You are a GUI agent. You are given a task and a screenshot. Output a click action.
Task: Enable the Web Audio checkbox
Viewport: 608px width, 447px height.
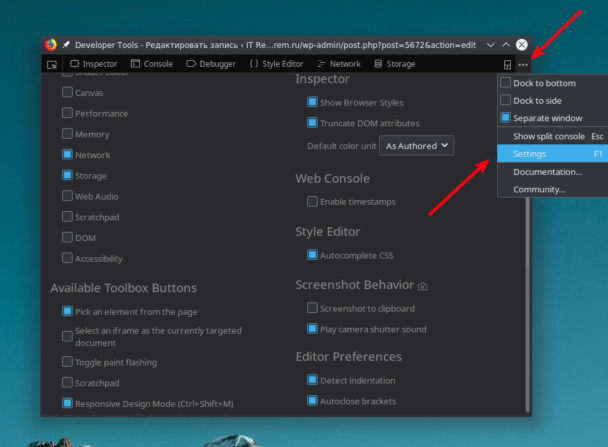pyautogui.click(x=67, y=196)
